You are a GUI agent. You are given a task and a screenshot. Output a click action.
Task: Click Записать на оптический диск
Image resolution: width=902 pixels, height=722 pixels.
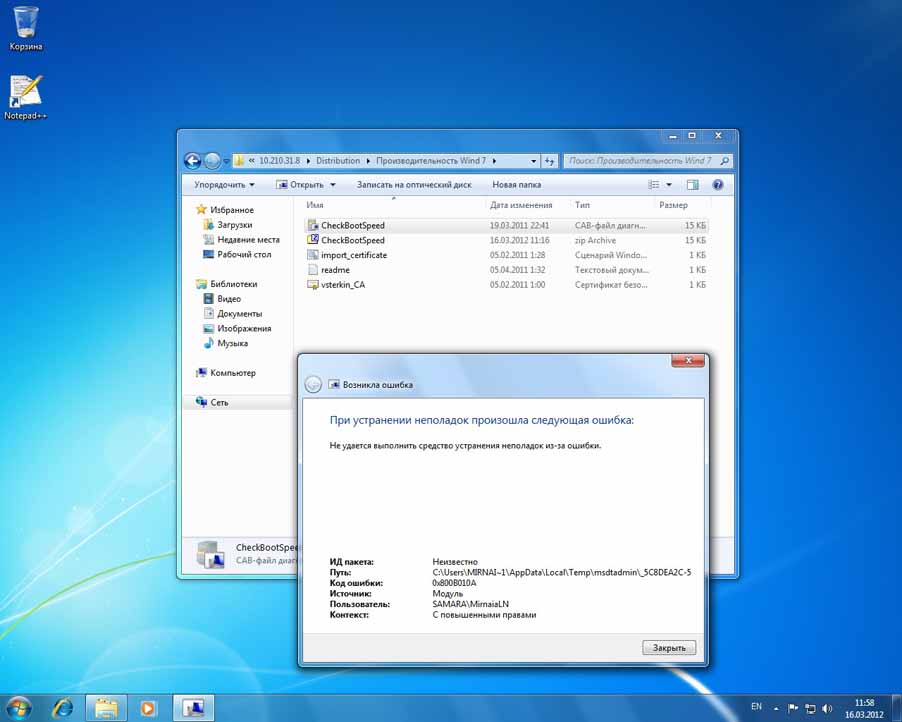tap(414, 185)
